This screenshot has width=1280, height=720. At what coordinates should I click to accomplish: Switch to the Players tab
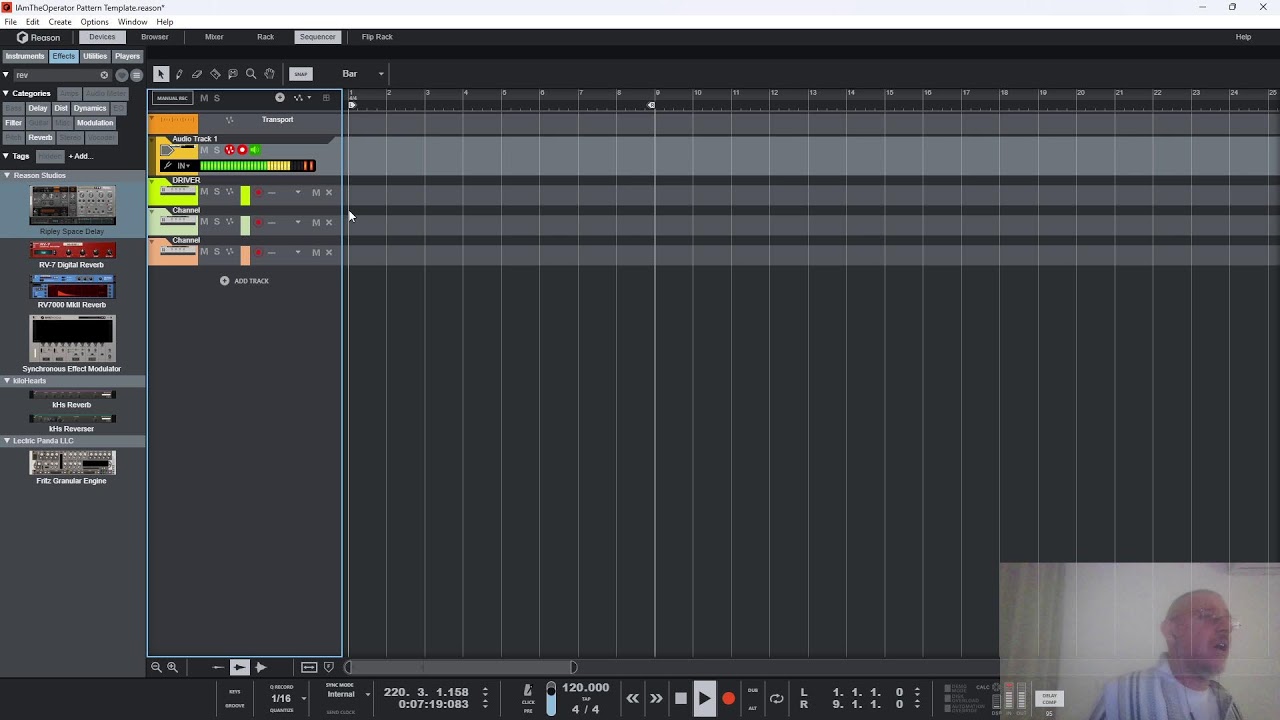tap(127, 56)
